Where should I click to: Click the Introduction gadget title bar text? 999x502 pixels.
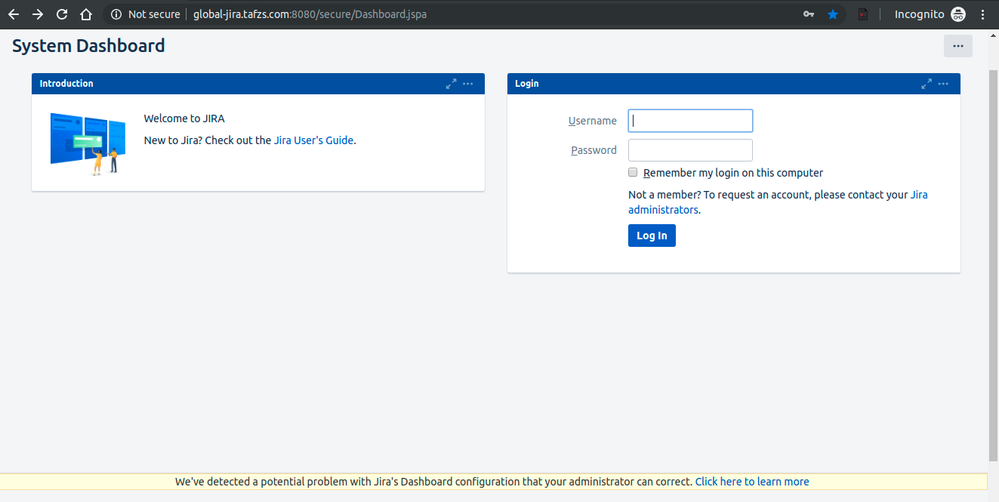click(66, 83)
